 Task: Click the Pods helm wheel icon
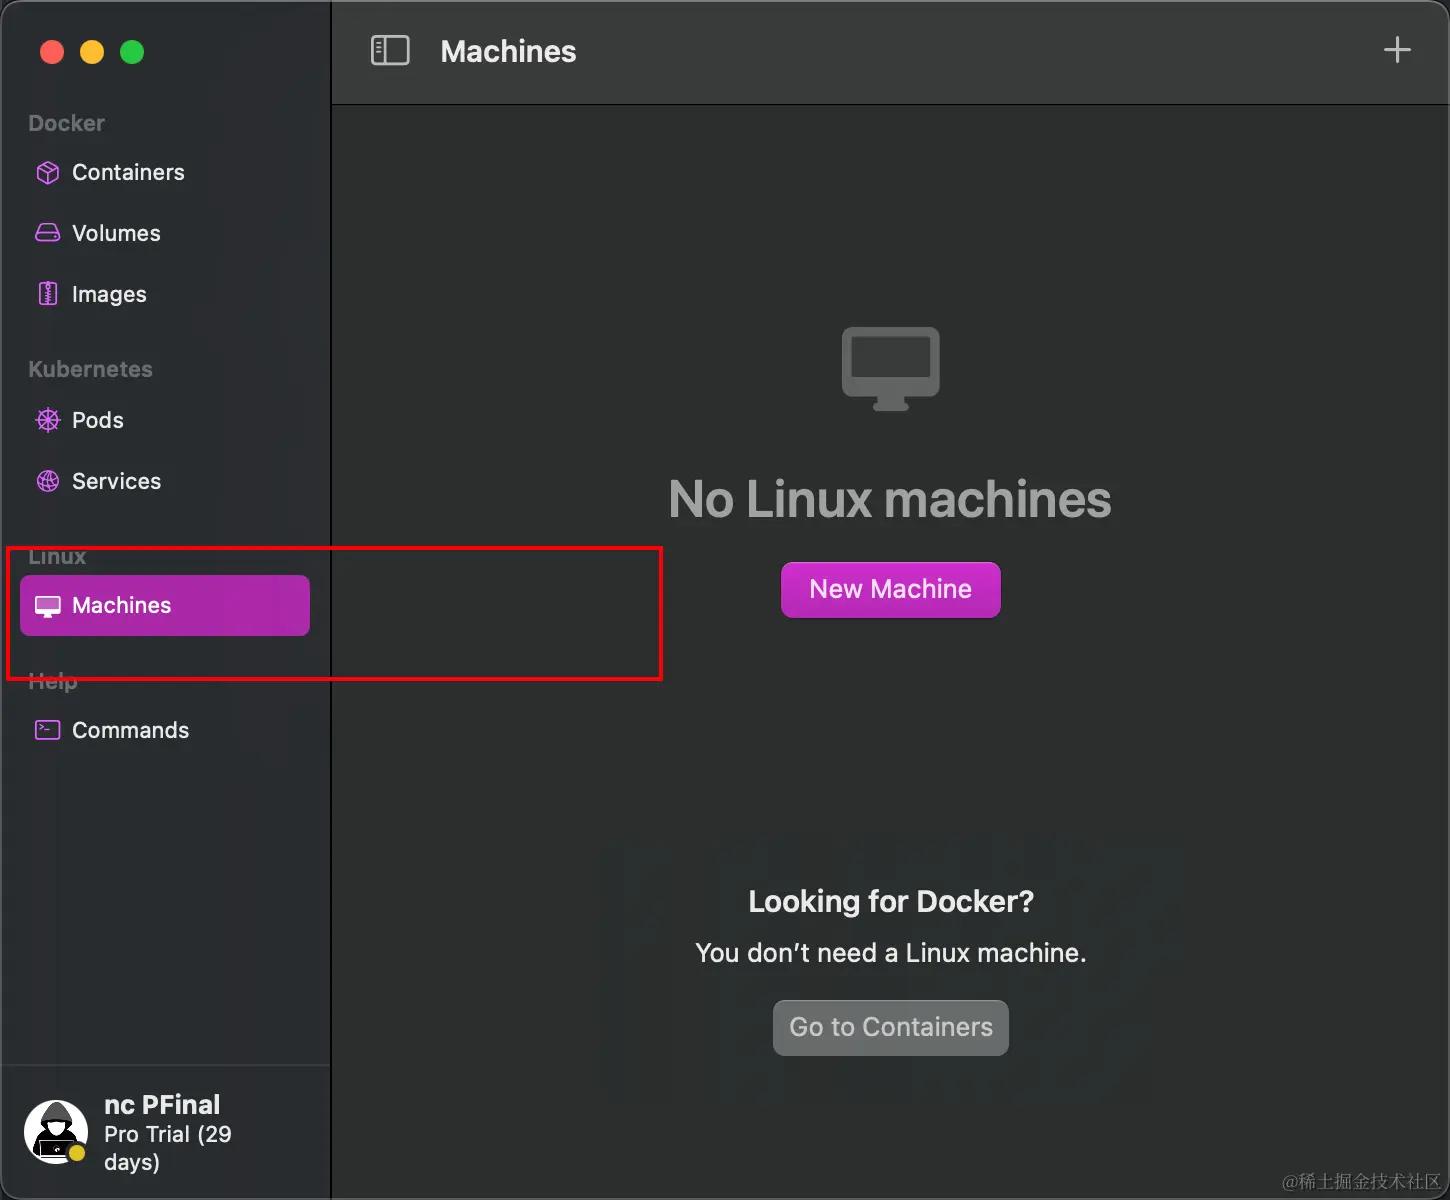coord(48,420)
